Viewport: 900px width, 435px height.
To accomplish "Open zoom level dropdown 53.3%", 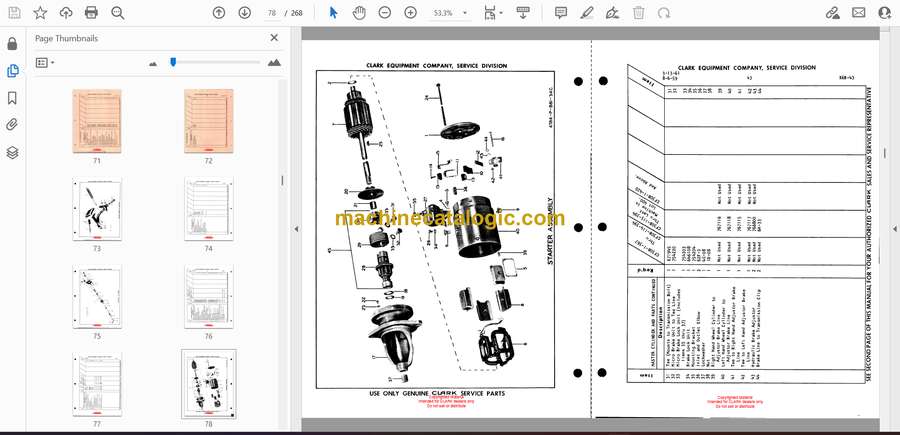I will point(450,13).
